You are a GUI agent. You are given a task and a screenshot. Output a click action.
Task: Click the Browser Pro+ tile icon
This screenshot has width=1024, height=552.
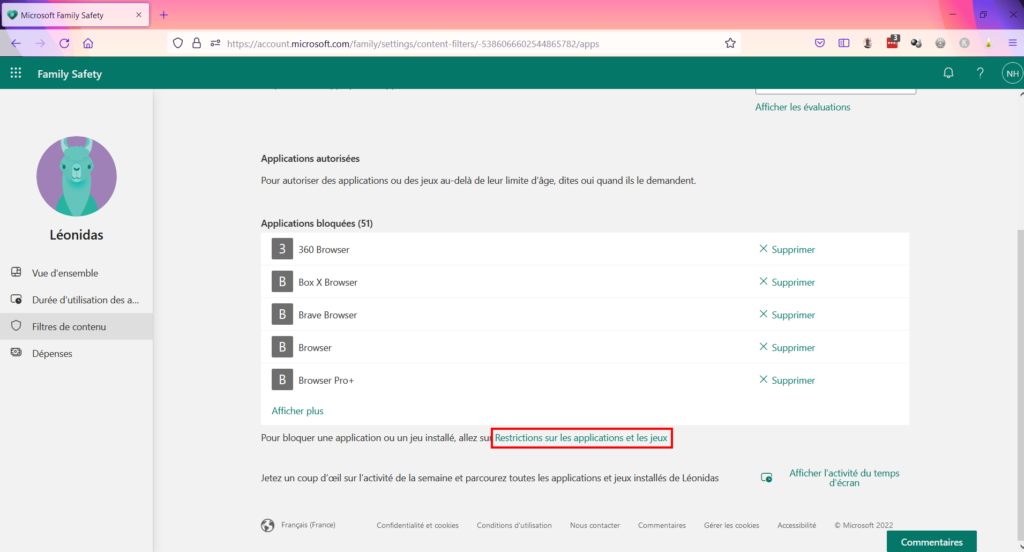282,380
